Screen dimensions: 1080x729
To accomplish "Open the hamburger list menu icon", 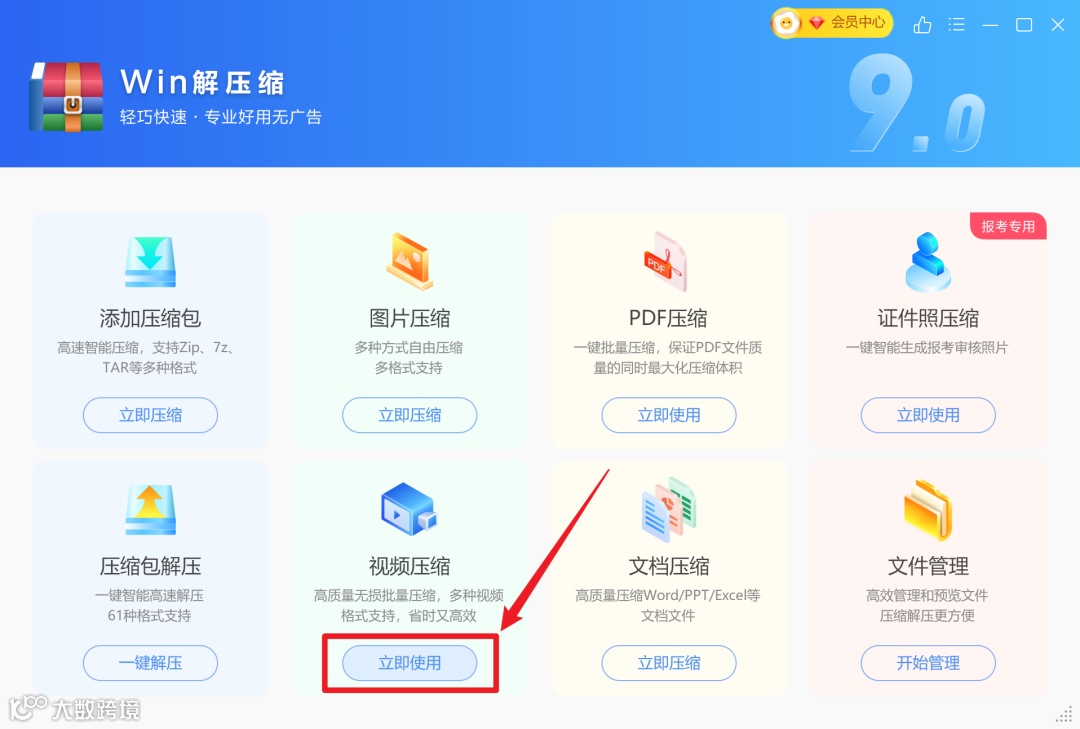I will pyautogui.click(x=956, y=25).
